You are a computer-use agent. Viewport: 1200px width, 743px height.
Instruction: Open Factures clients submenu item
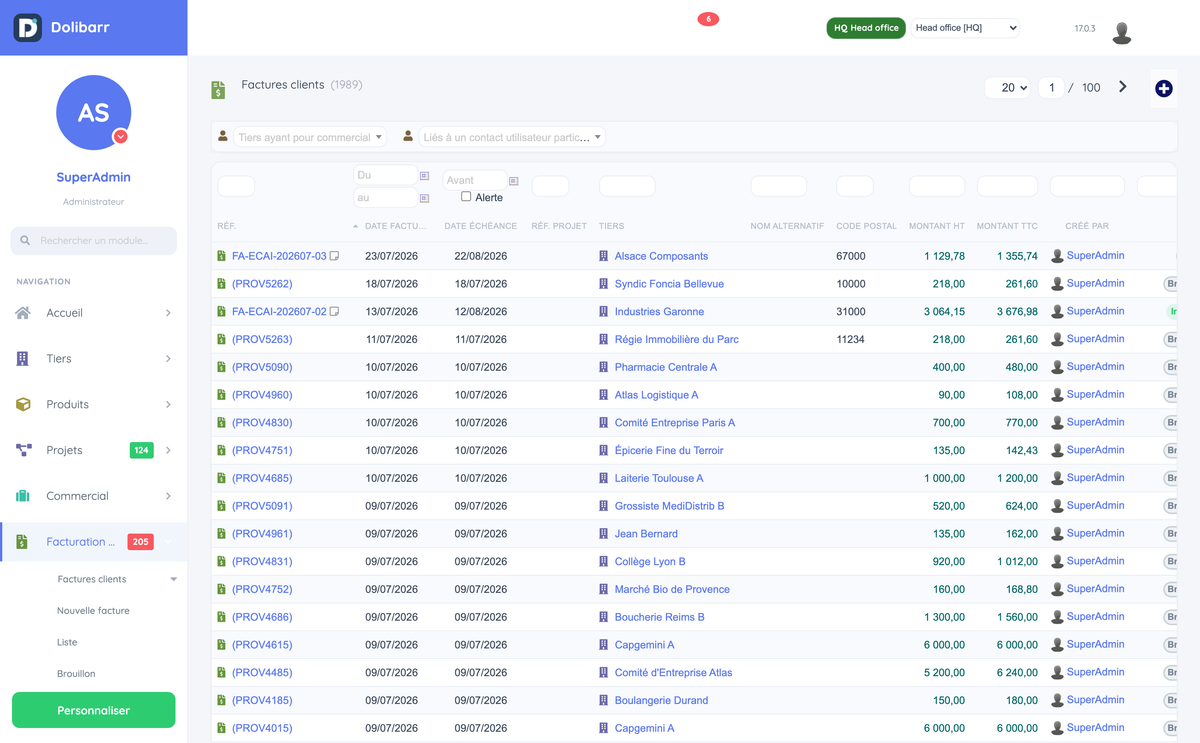click(92, 579)
